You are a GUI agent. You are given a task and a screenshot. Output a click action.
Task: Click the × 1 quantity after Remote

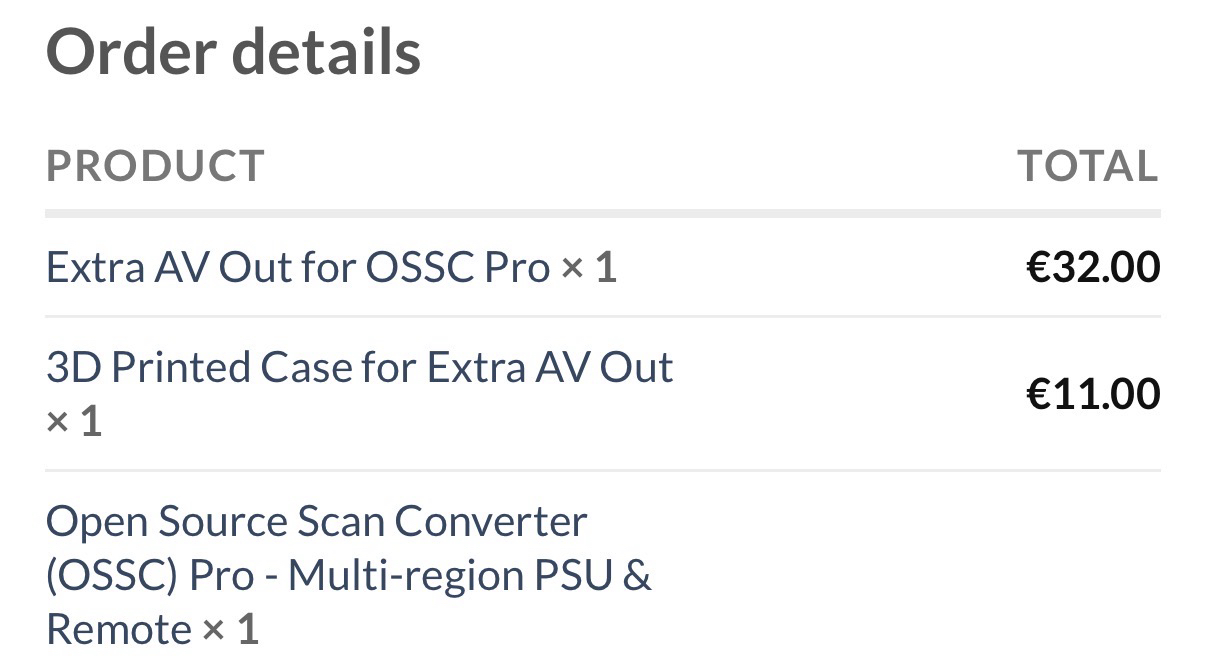coord(230,630)
